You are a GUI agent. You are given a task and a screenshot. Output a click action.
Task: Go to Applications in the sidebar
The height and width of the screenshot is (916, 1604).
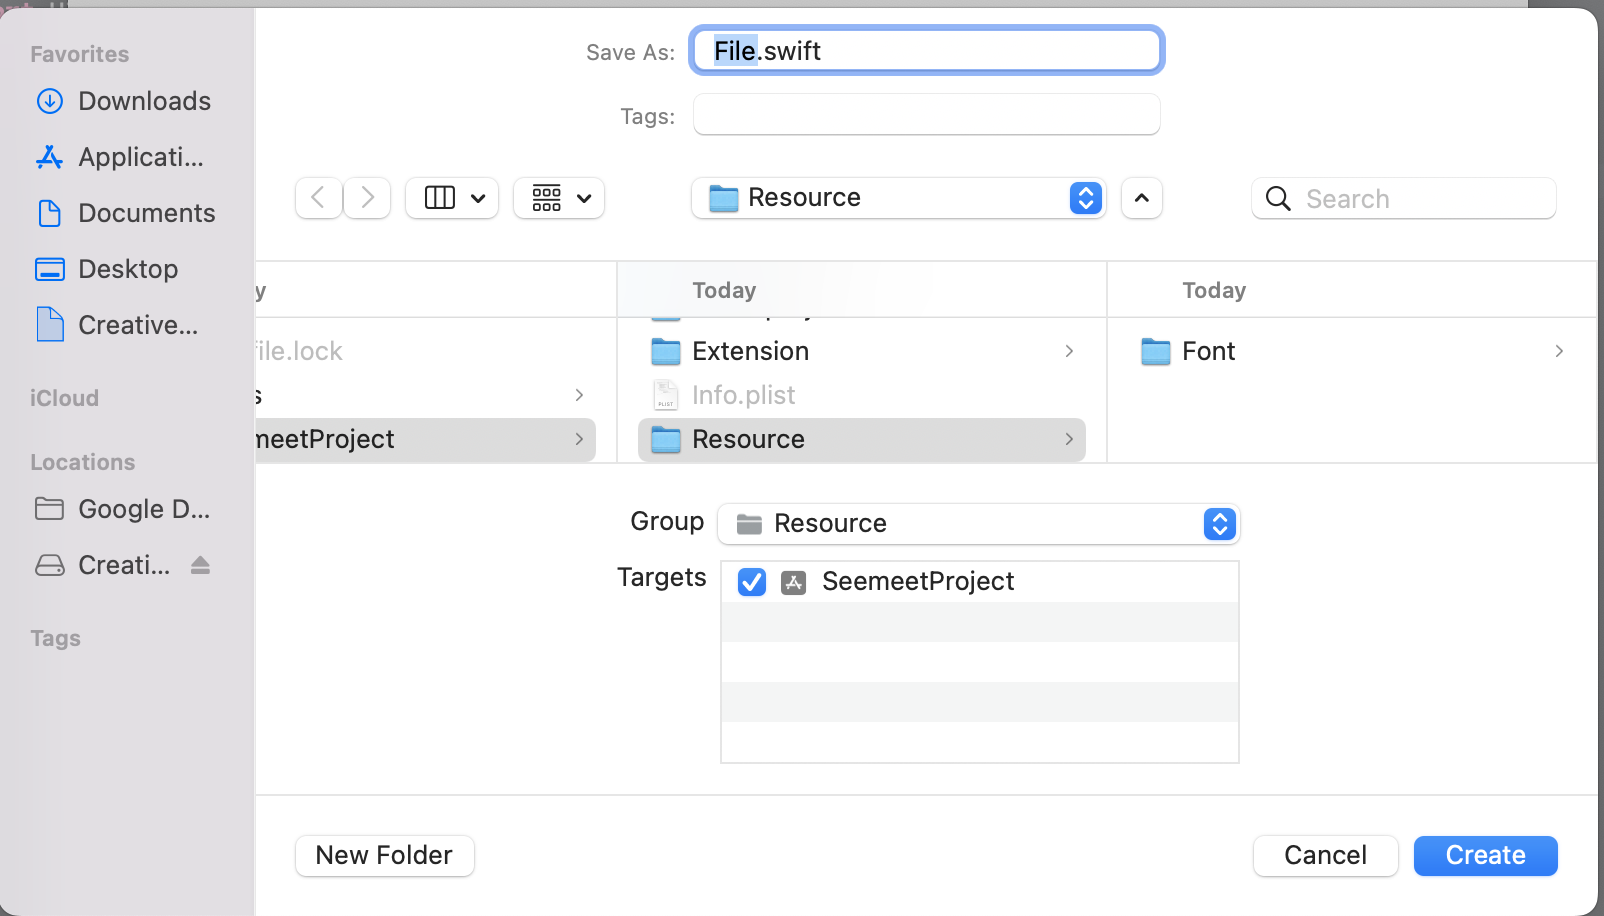pos(140,157)
